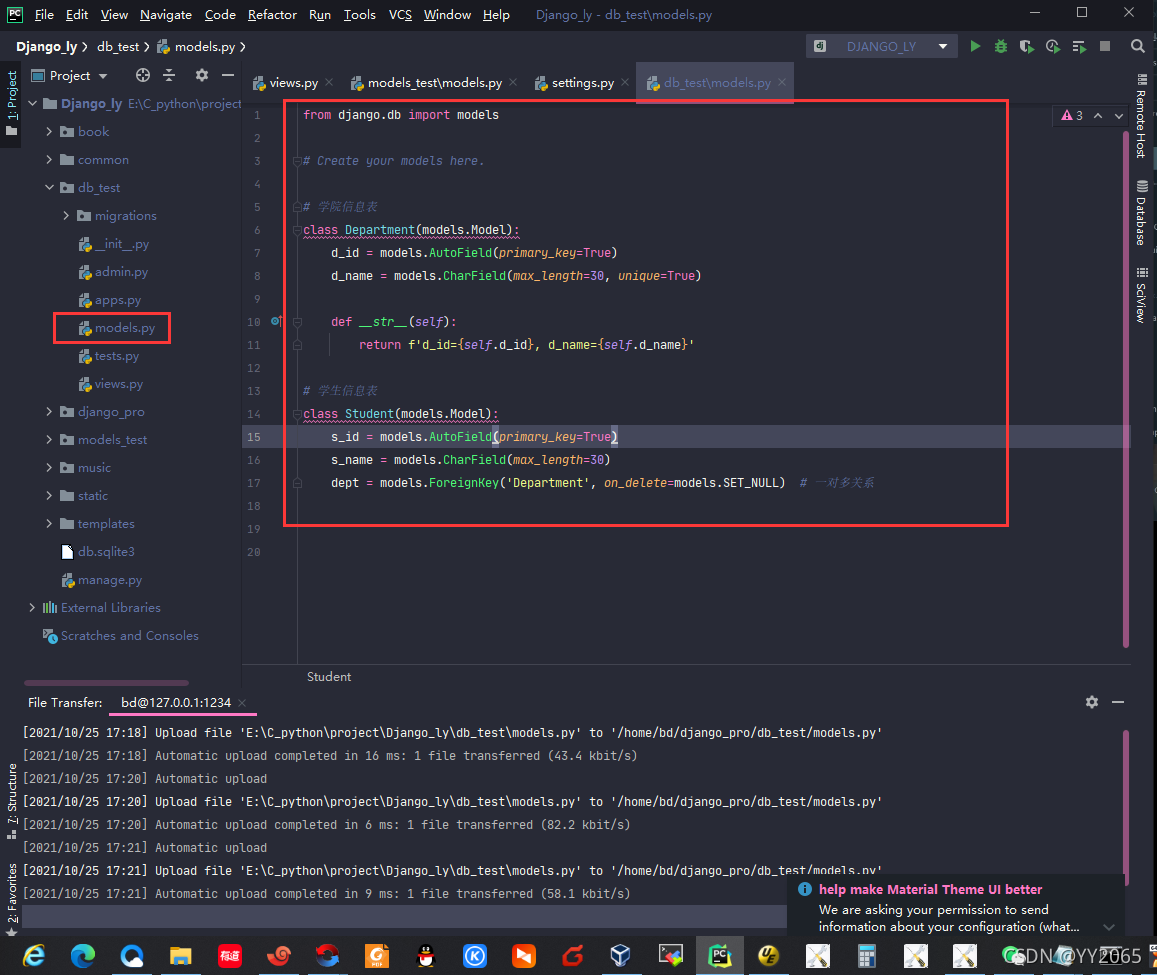Open File Explorer from the taskbar
This screenshot has width=1157, height=975.
tap(181, 956)
